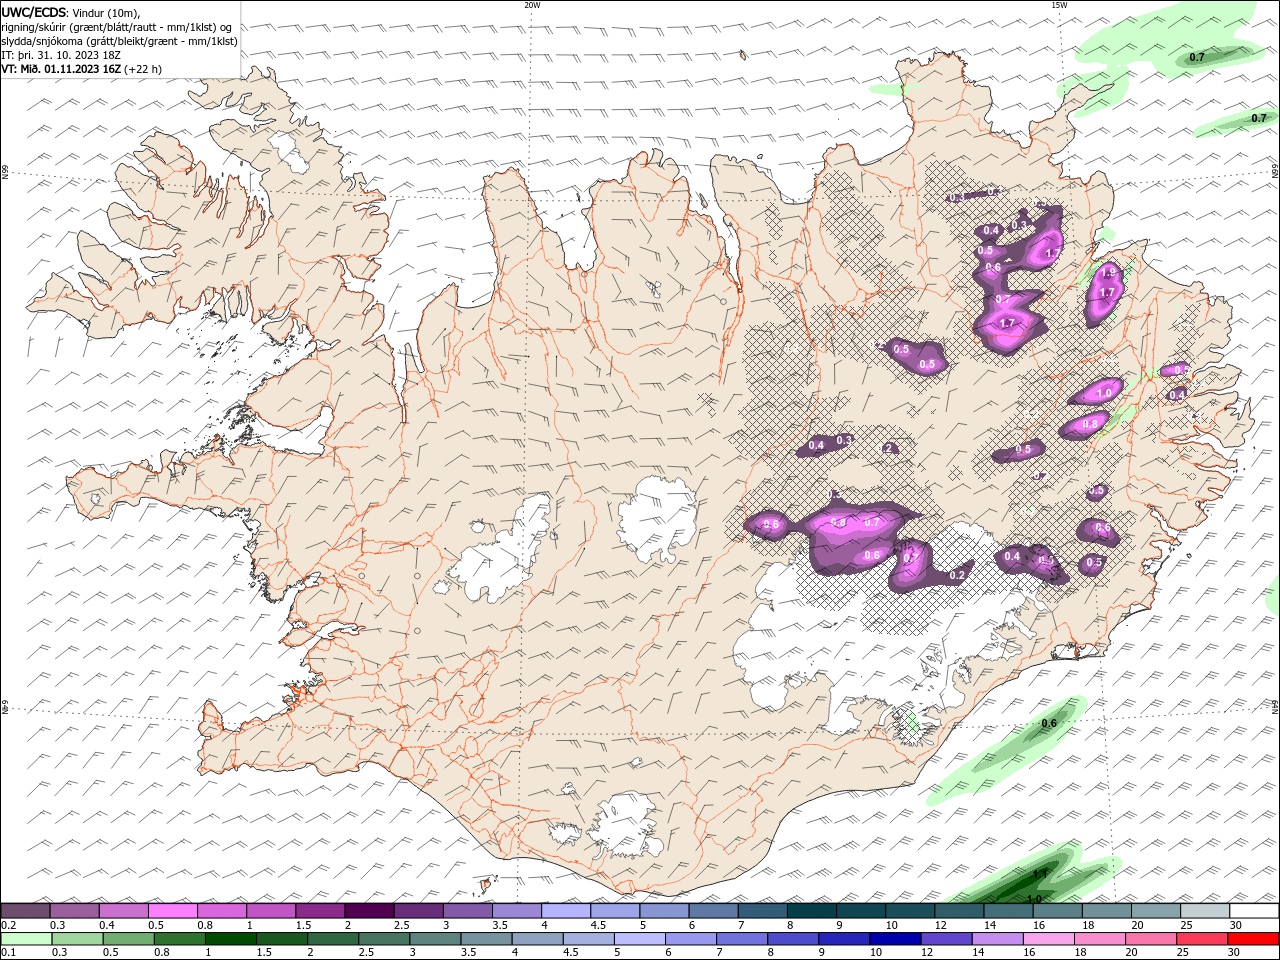Image resolution: width=1280 pixels, height=960 pixels.
Task: Click the "0.6" value in the green area off the southeast coast
Action: [x=1049, y=724]
